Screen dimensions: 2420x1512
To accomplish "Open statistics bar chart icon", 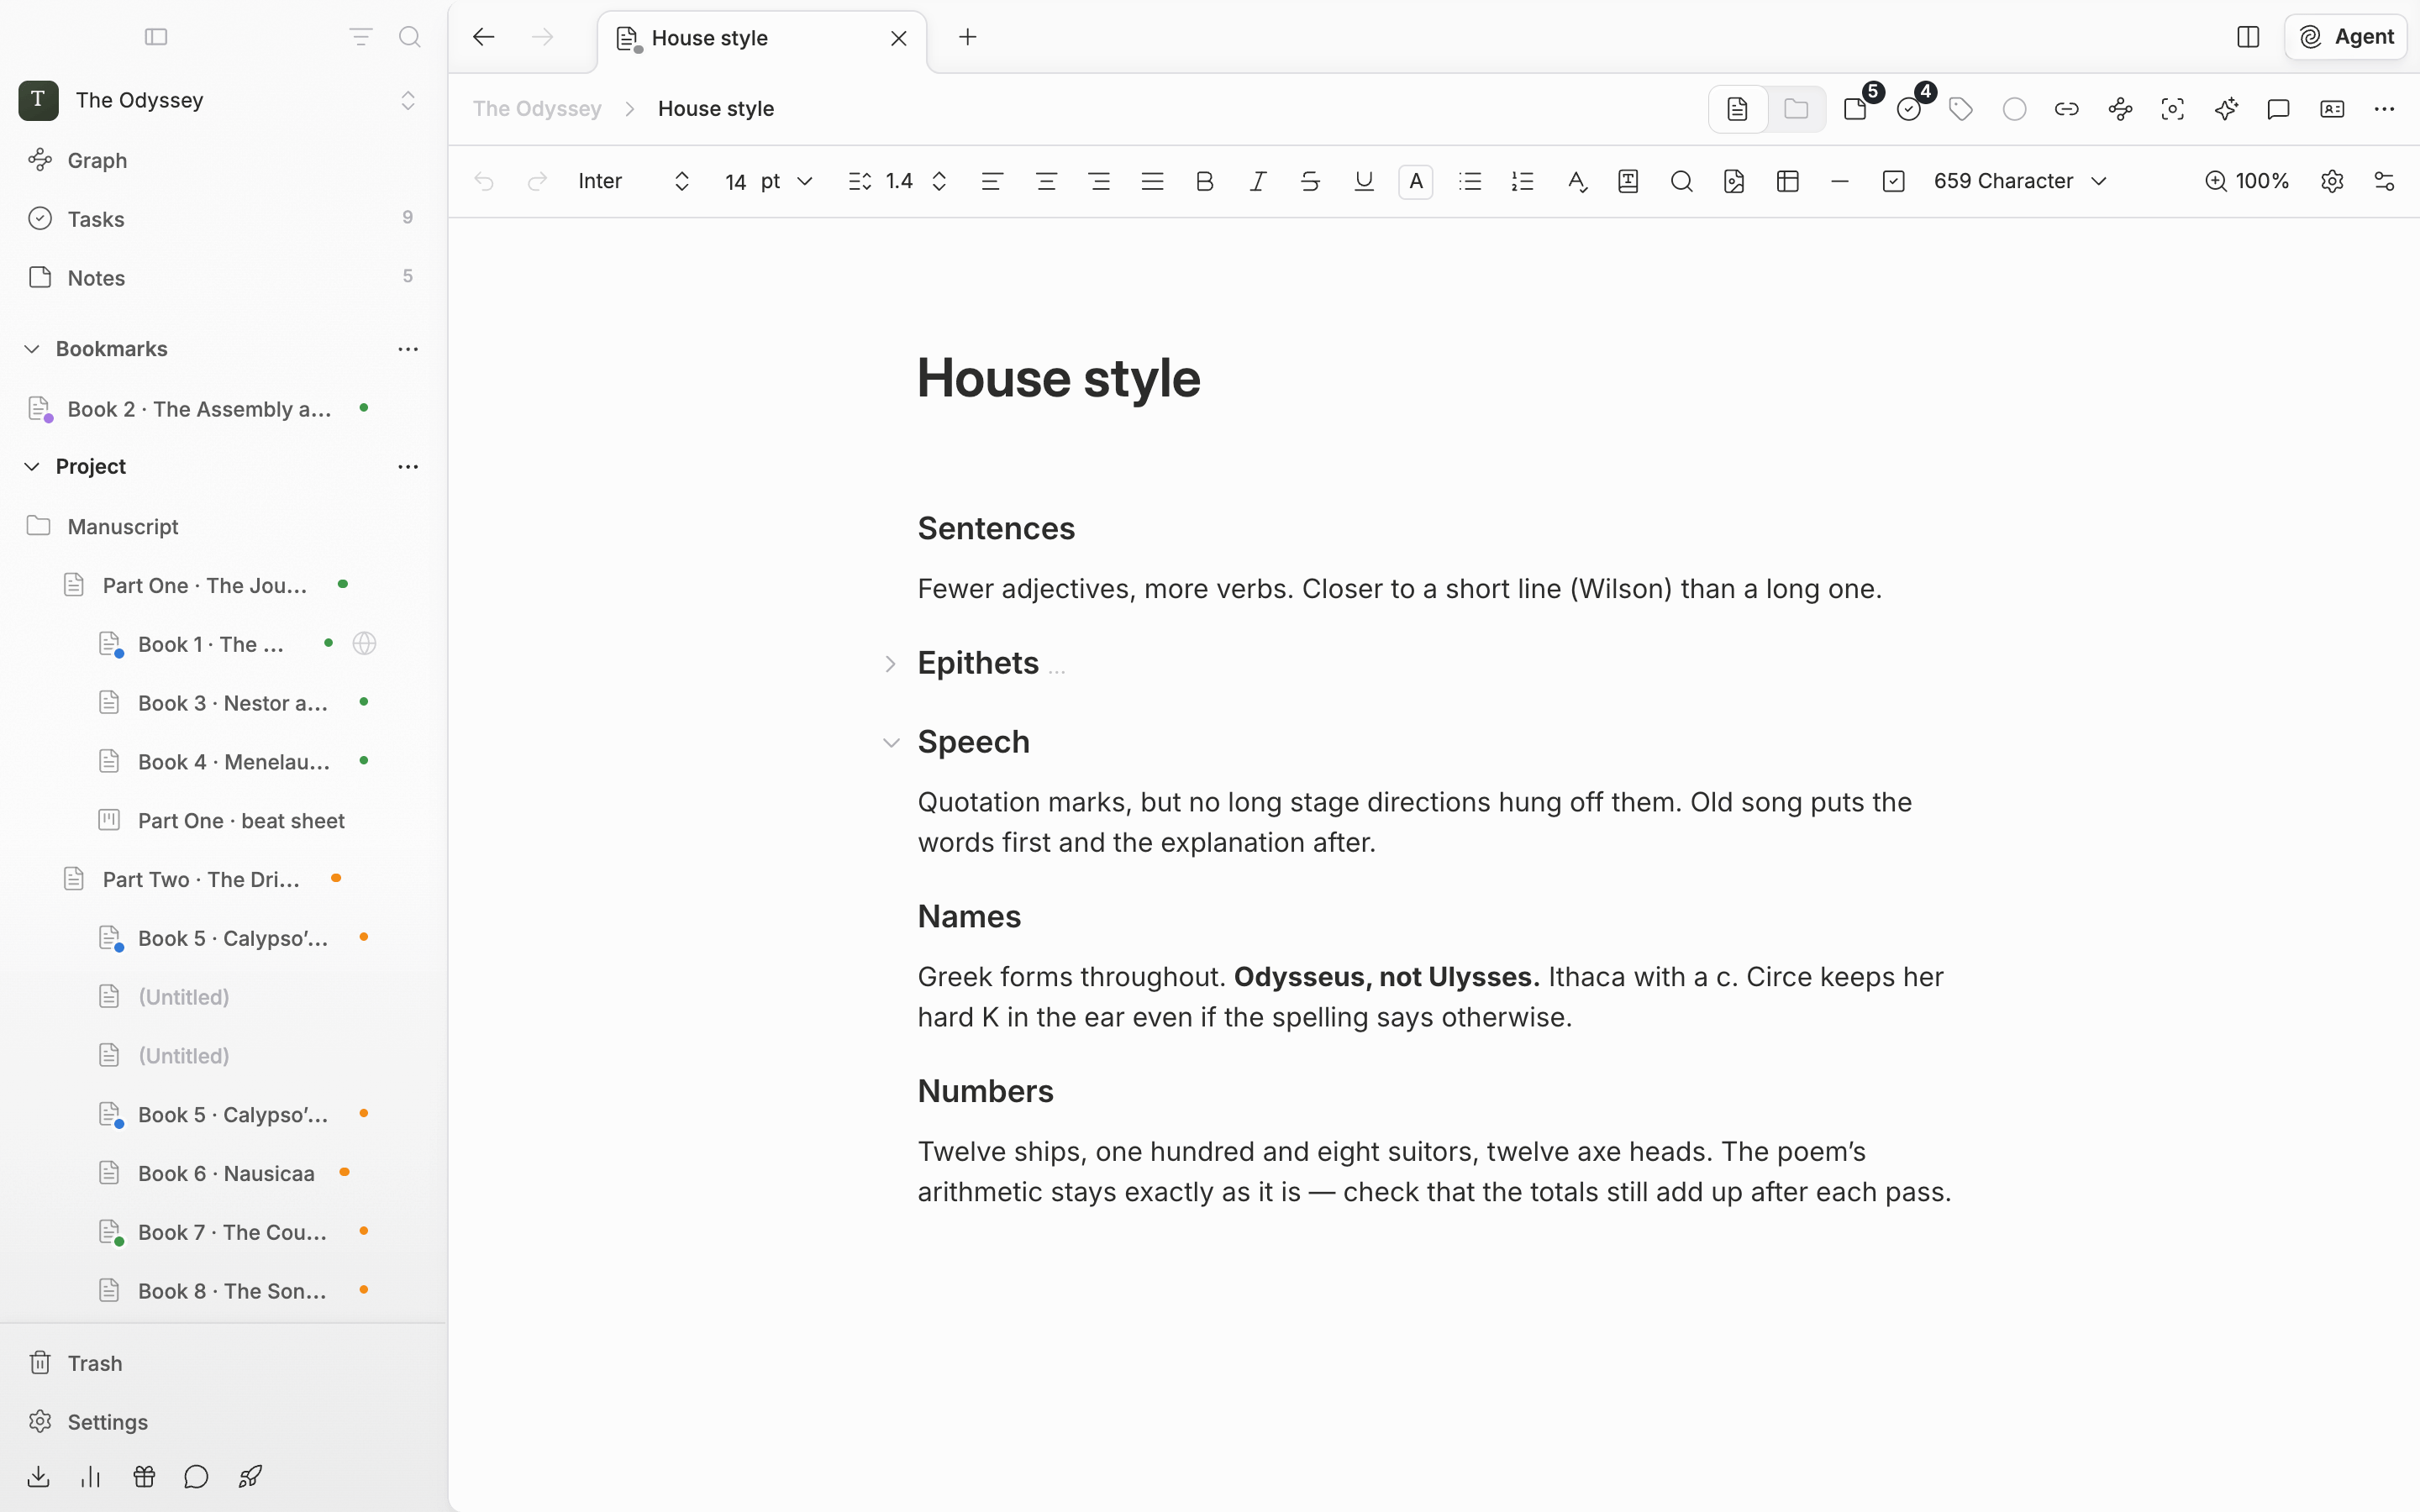I will point(91,1476).
